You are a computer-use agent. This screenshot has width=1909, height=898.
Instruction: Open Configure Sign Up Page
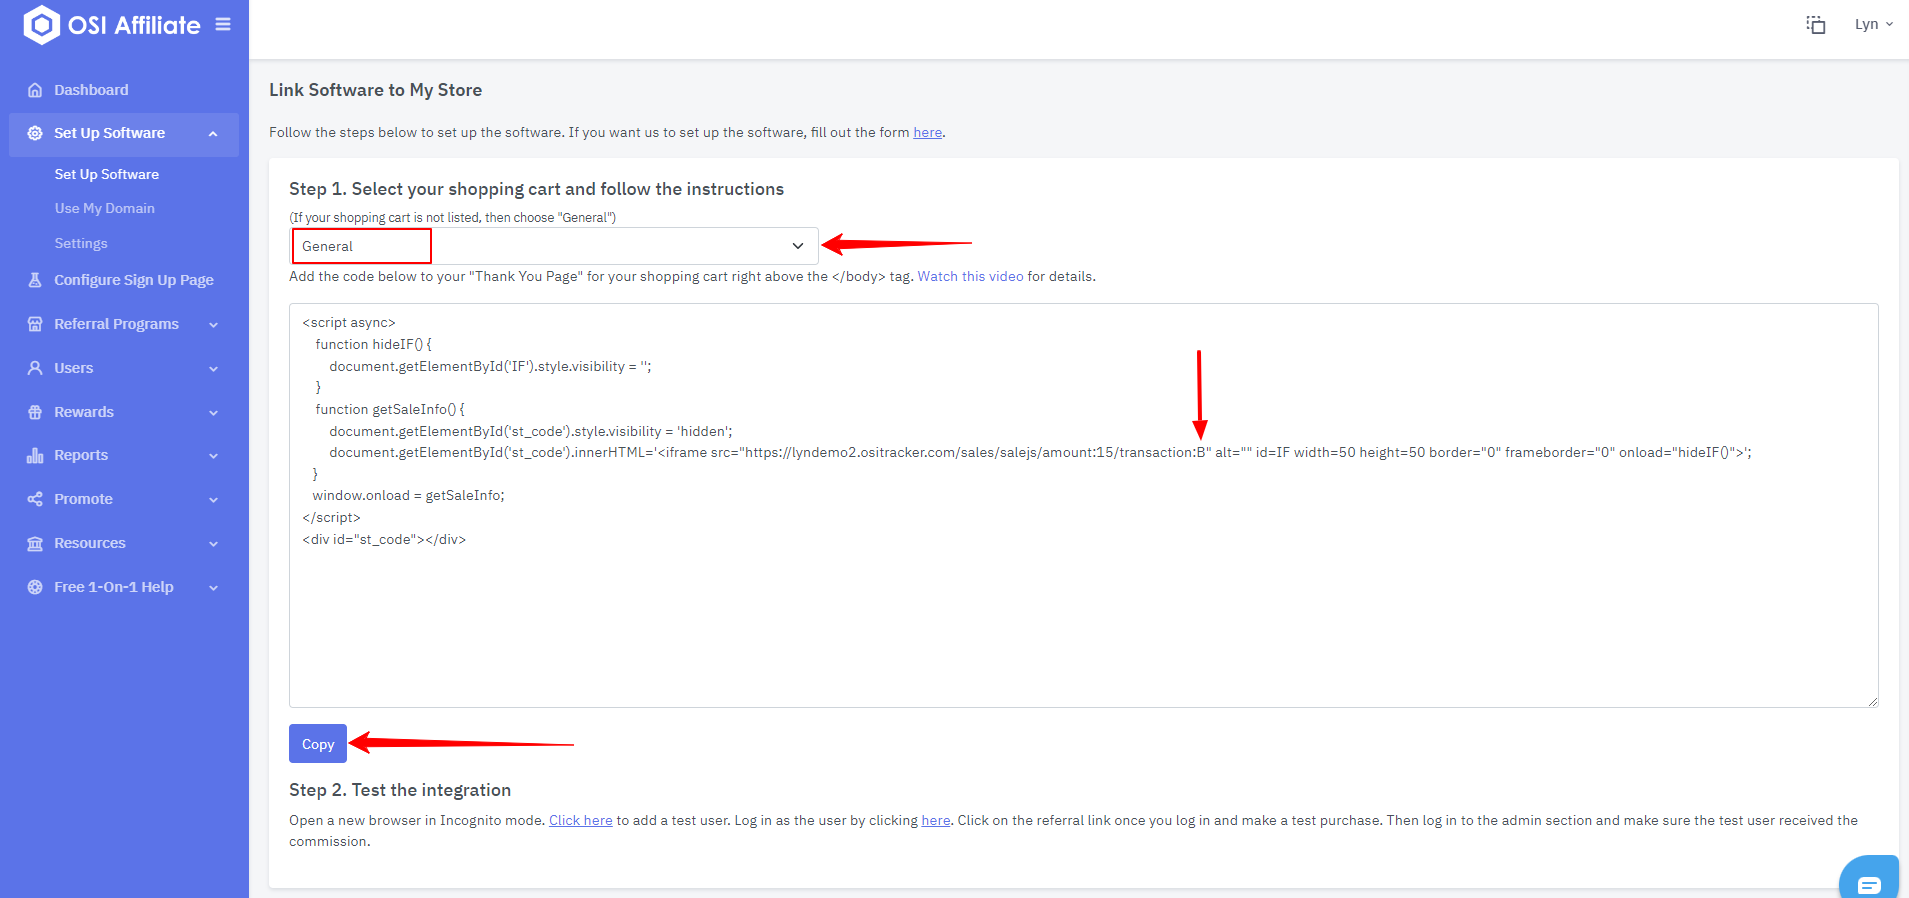point(134,280)
